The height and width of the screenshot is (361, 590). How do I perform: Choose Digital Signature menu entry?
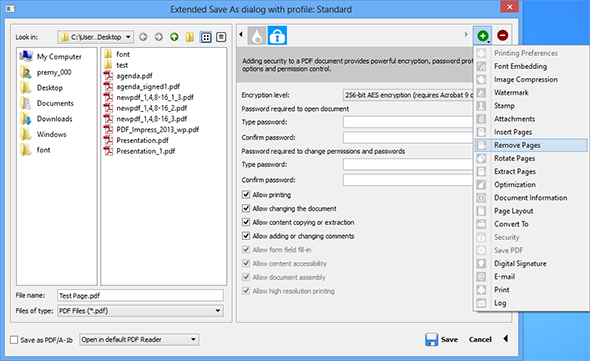pyautogui.click(x=531, y=264)
